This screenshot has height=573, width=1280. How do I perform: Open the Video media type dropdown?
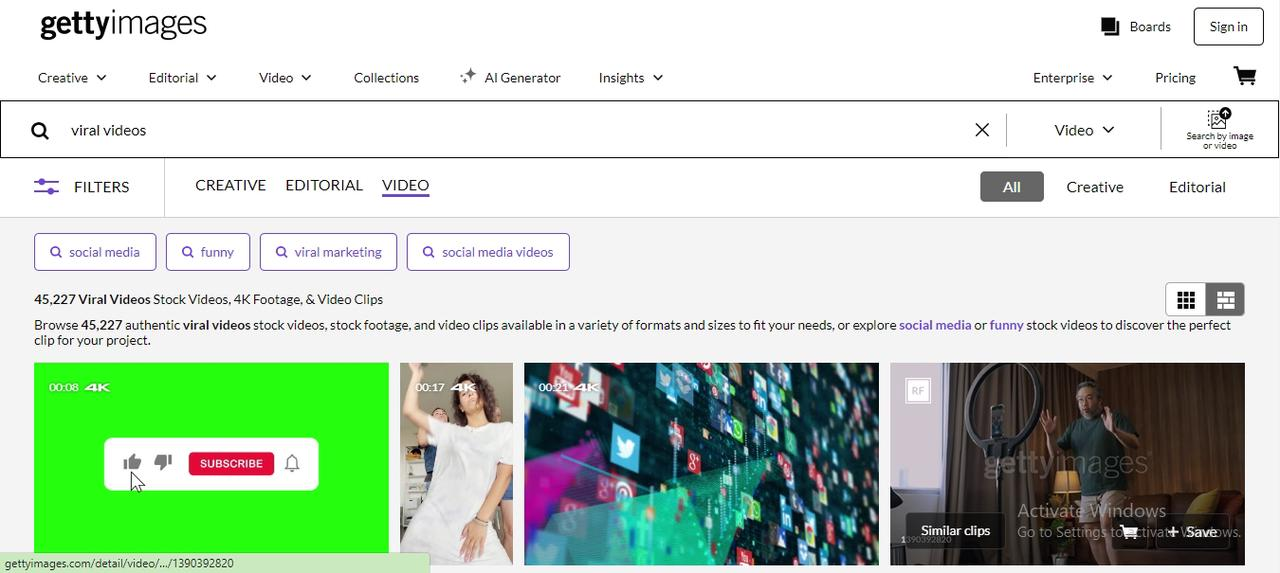pos(1084,130)
